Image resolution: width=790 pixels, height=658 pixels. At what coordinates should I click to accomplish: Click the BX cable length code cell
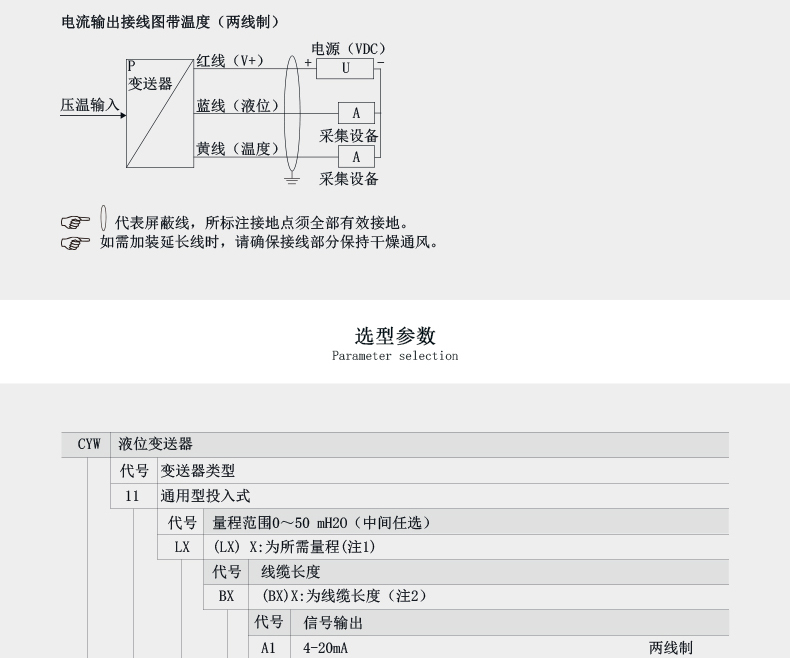226,596
